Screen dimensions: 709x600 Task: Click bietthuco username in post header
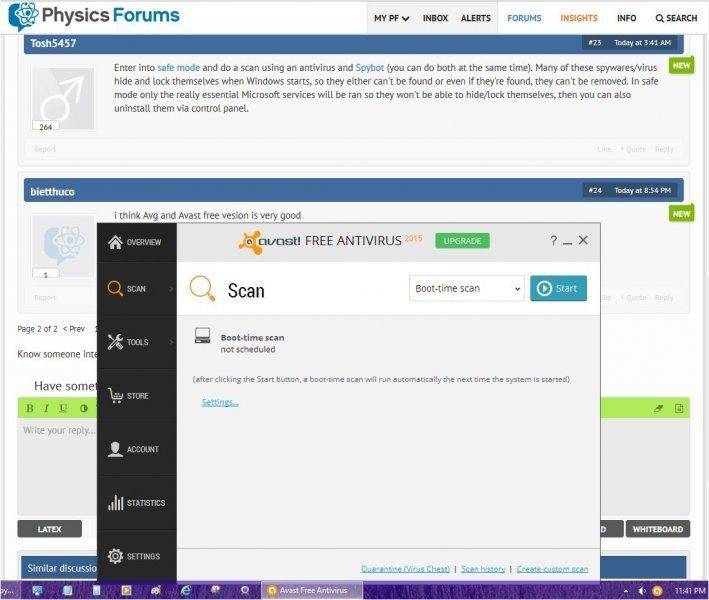click(x=52, y=192)
